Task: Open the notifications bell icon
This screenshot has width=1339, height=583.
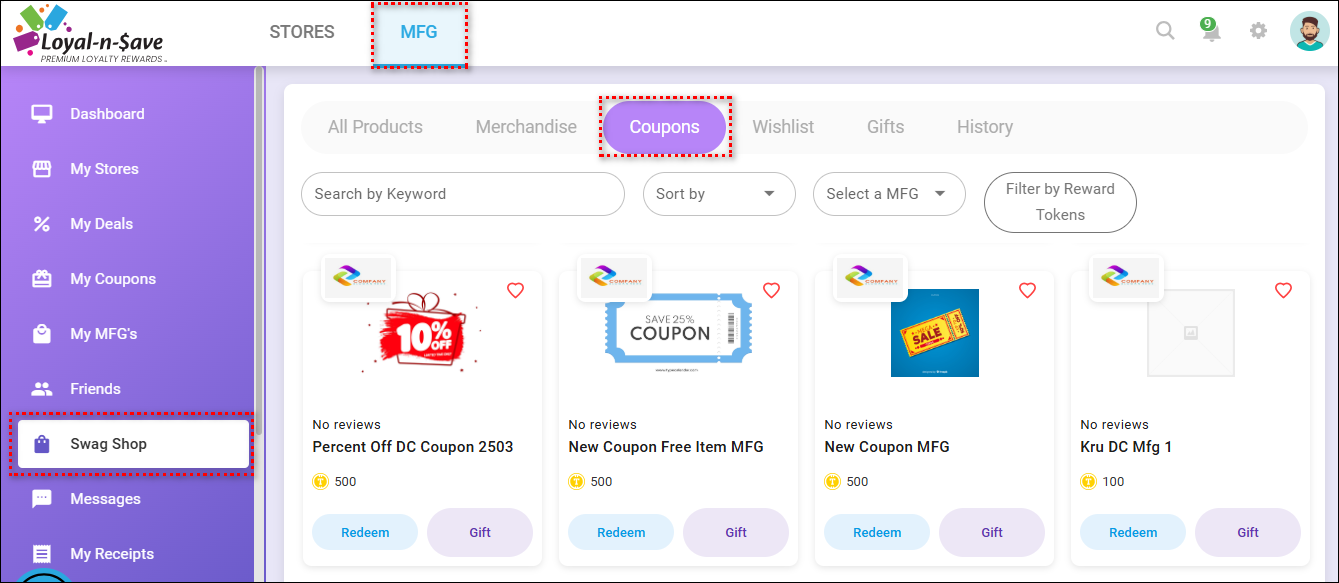Action: pyautogui.click(x=1211, y=31)
